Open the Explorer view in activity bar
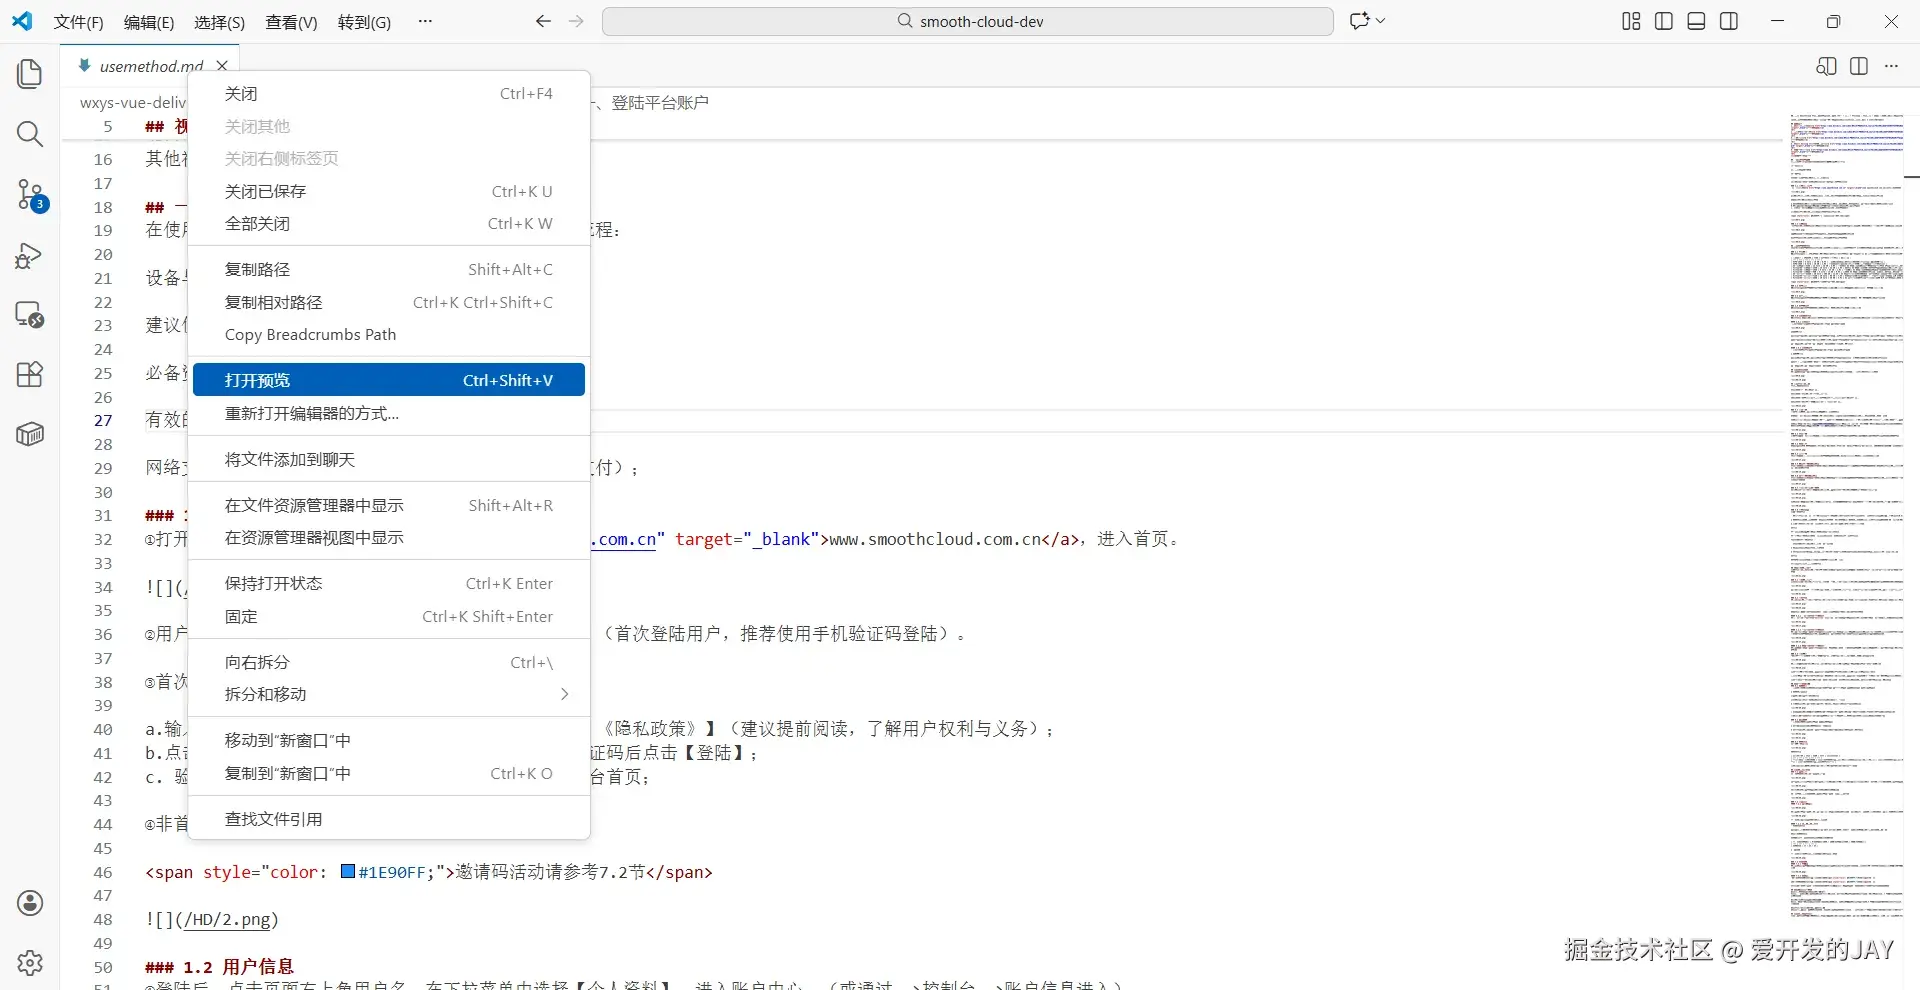1920x990 pixels. [x=30, y=74]
